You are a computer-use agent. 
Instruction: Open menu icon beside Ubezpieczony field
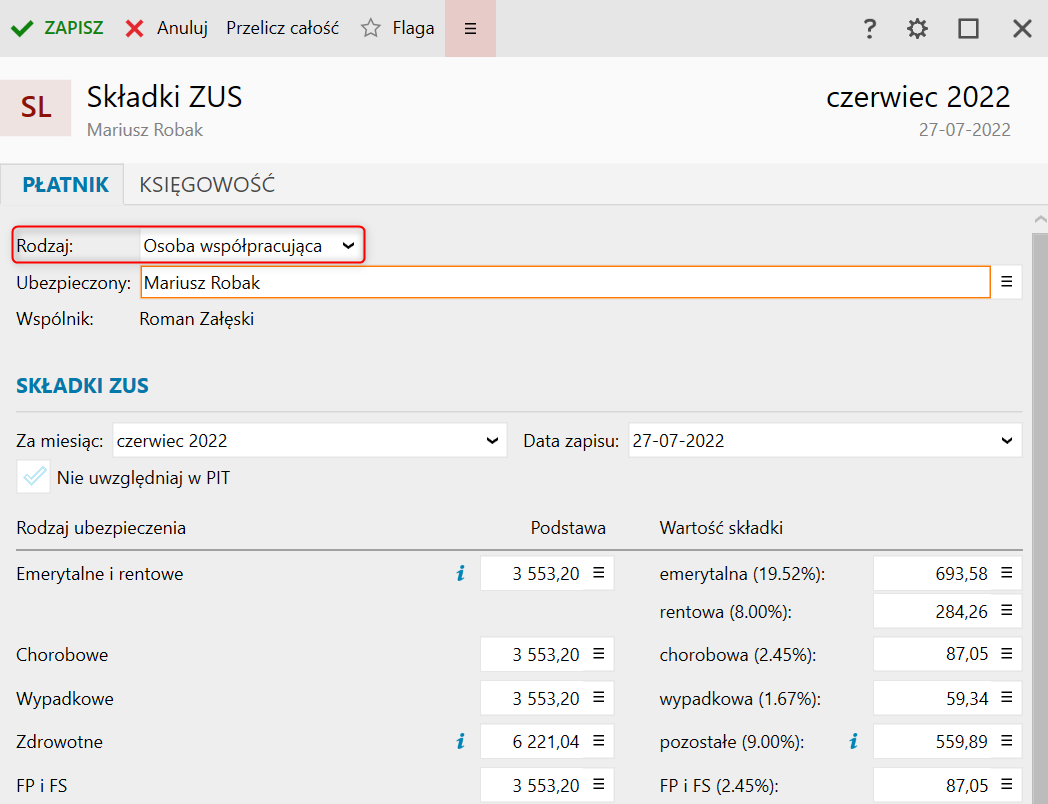point(1007,282)
